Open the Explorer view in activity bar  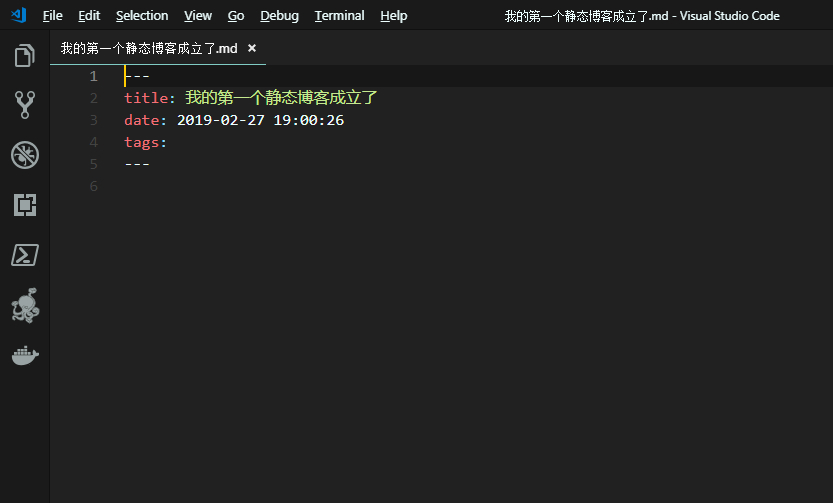click(x=24, y=55)
